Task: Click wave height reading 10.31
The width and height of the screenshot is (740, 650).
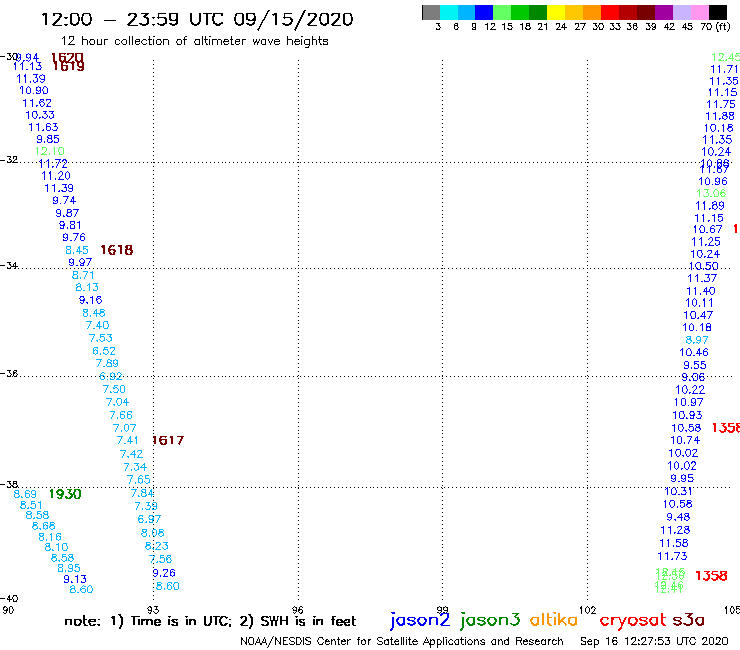Action: [678, 491]
